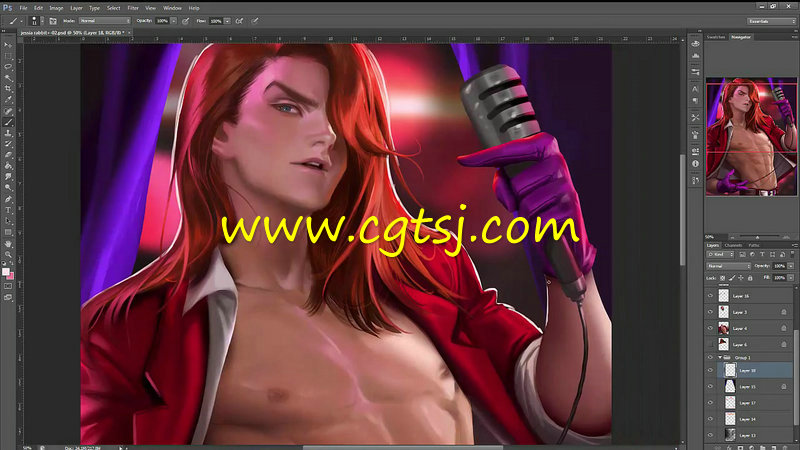800x450 pixels.
Task: Hide Layer 18 visibility eye
Action: pyautogui.click(x=710, y=370)
